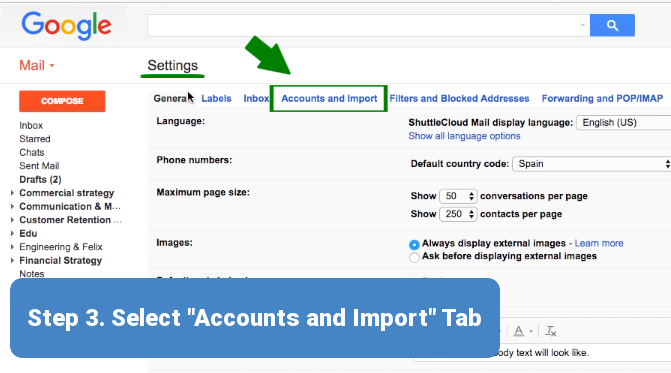Click the Google logo
671x373 pixels.
point(66,26)
